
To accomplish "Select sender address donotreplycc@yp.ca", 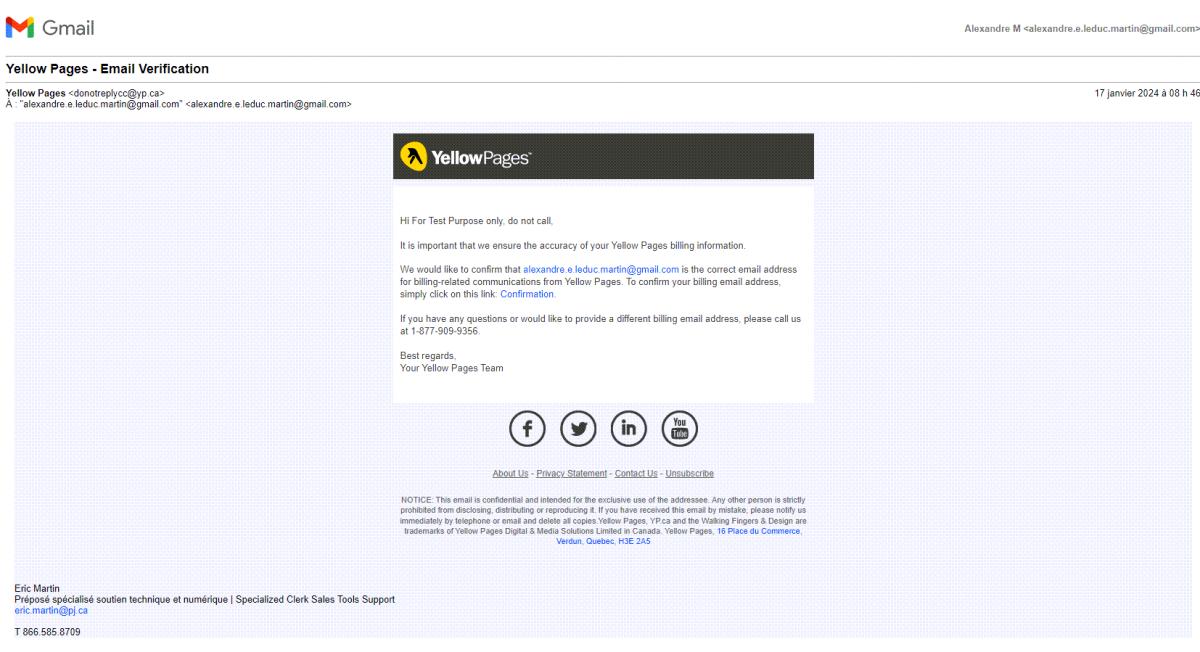I will pyautogui.click(x=116, y=94).
